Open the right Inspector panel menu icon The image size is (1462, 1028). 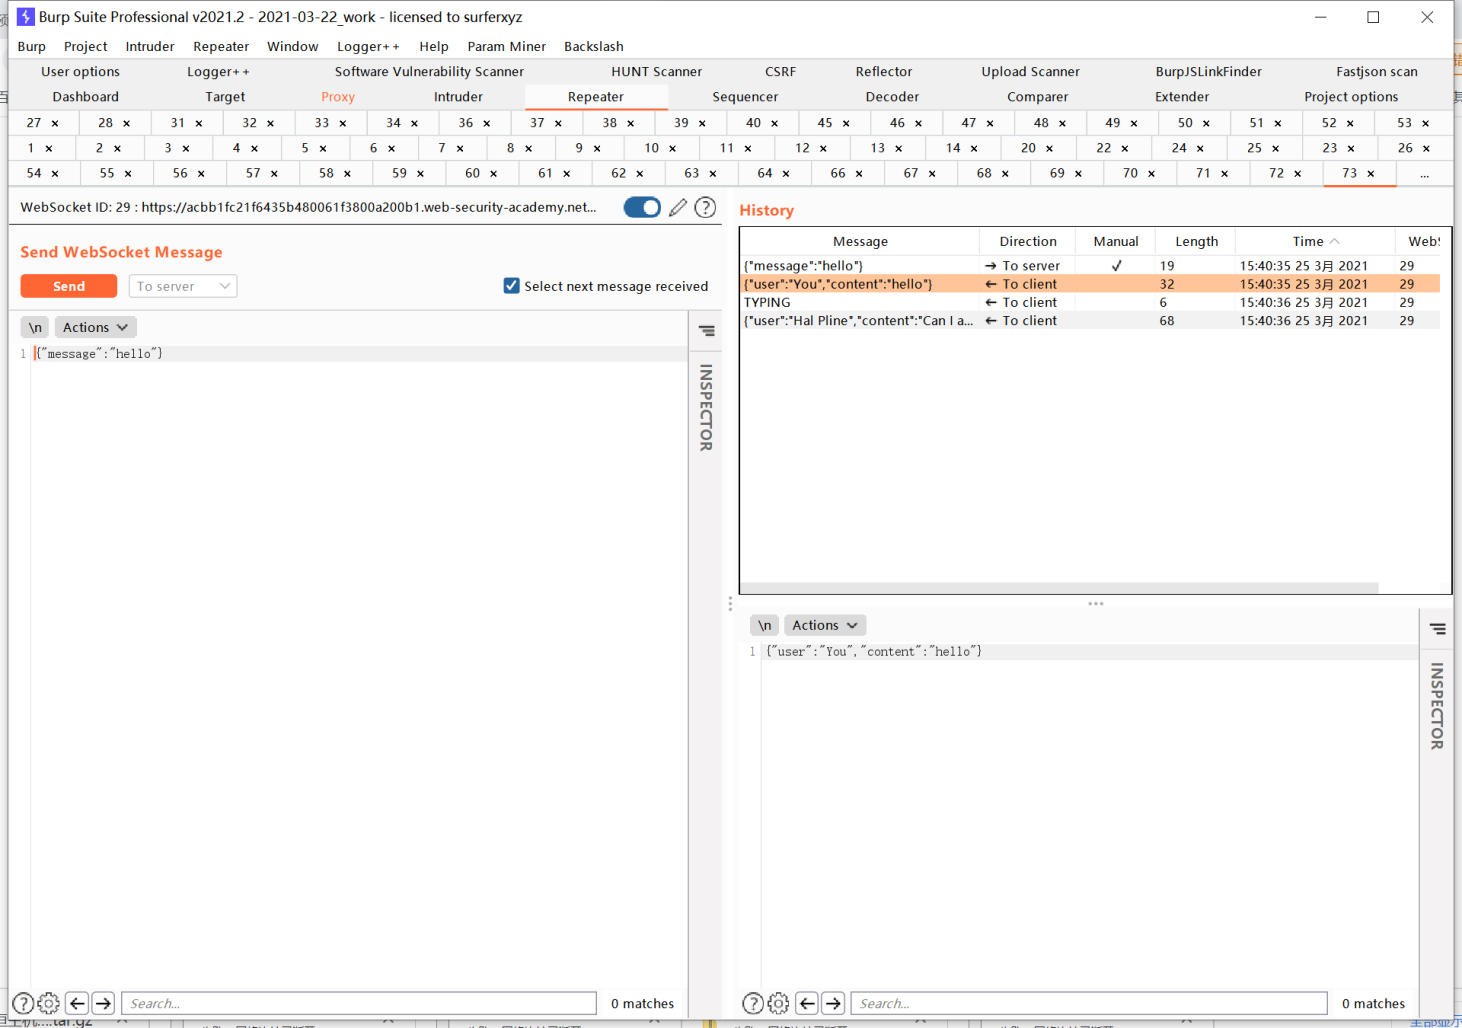point(1437,629)
